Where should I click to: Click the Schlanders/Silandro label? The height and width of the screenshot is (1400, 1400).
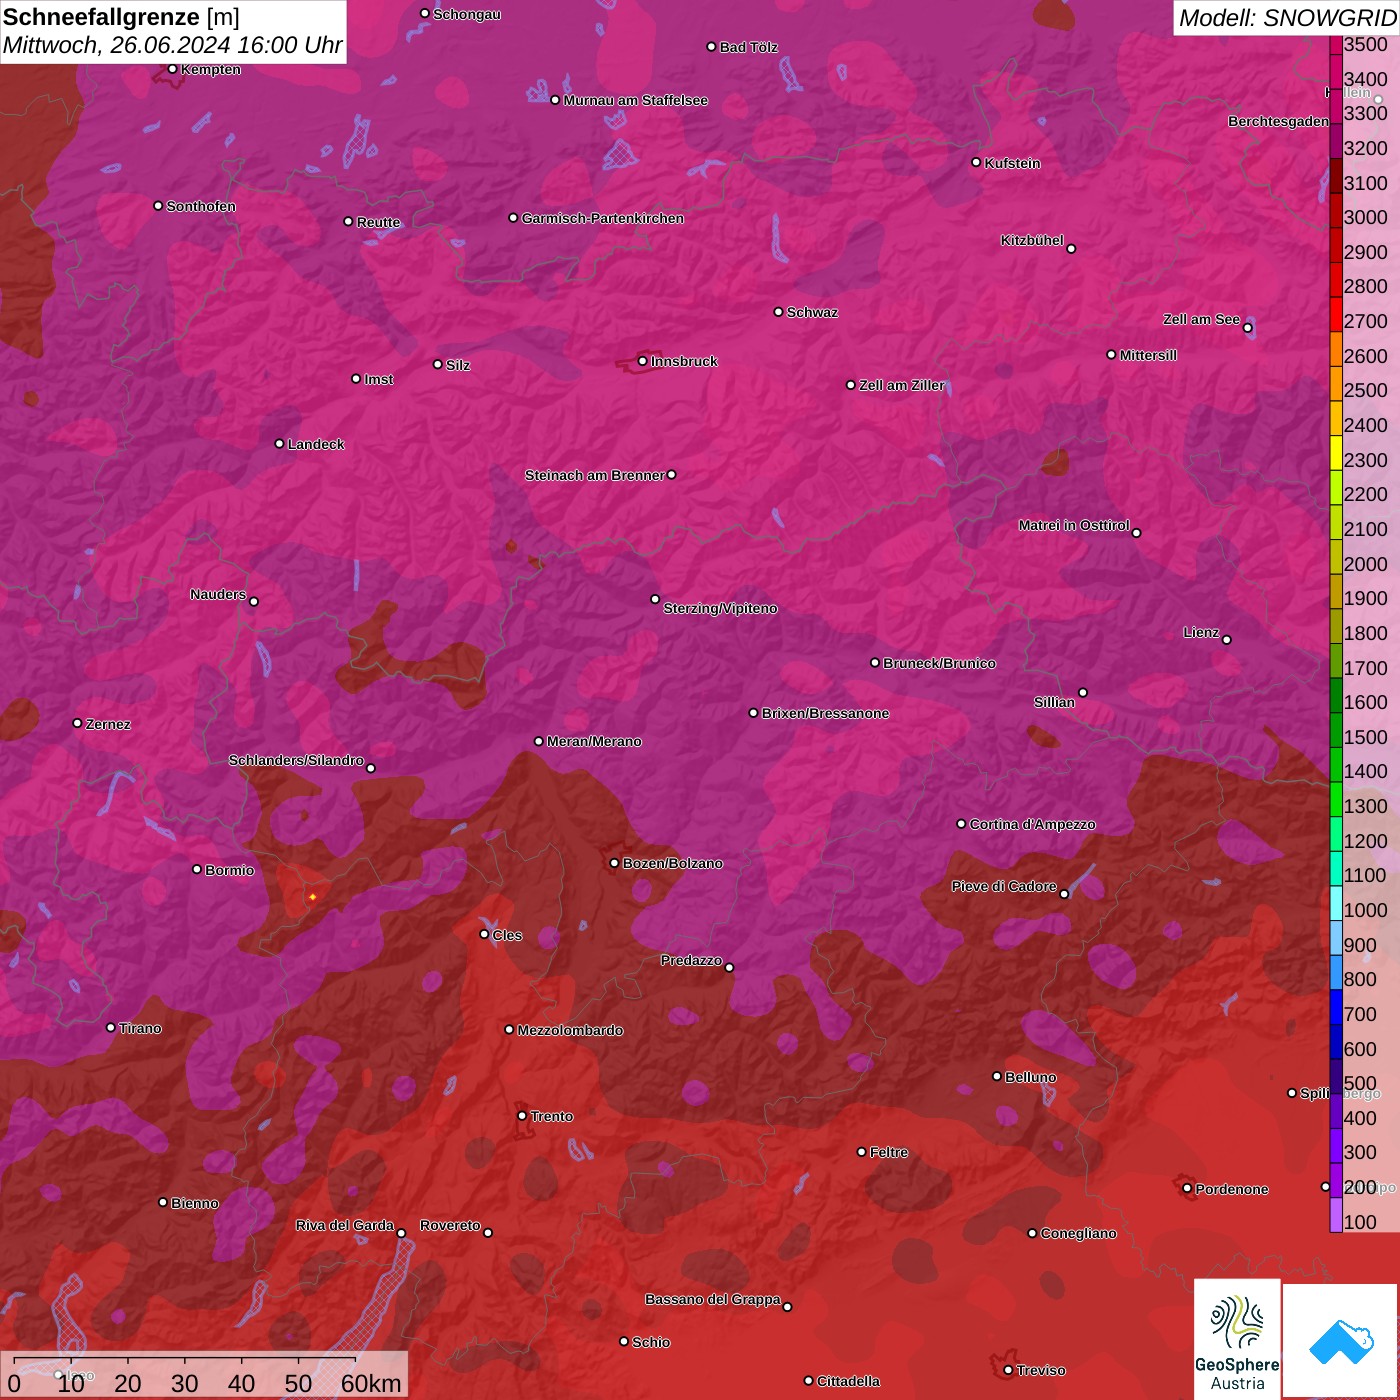click(296, 760)
